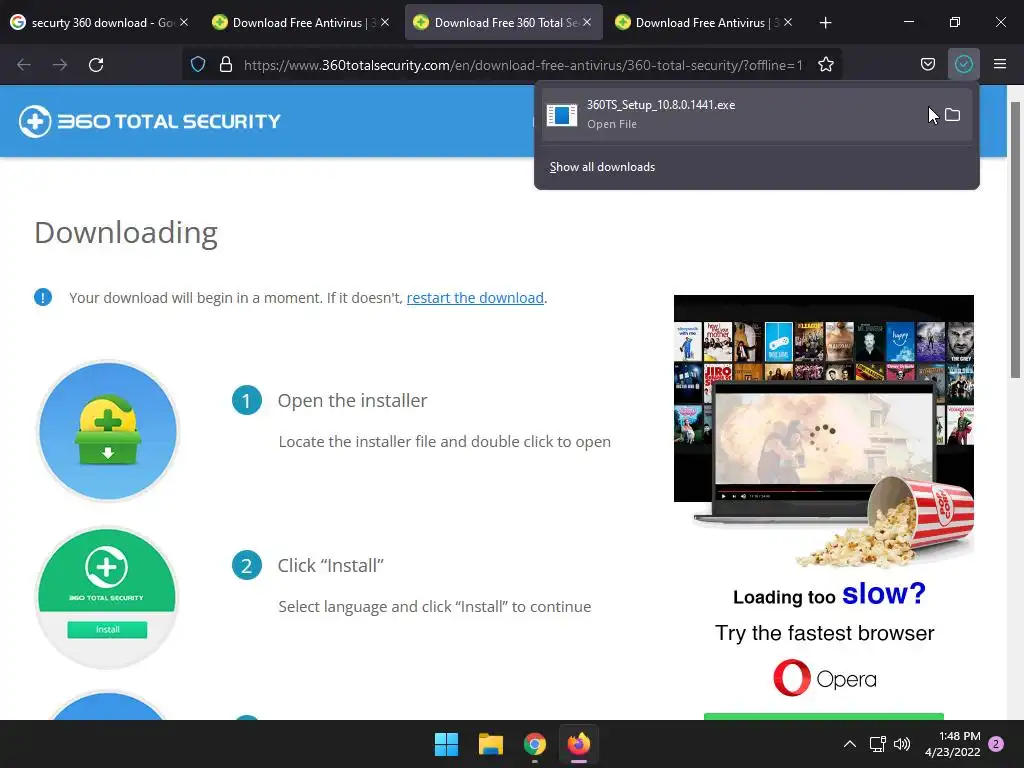Save page to Pocket
This screenshot has width=1024, height=768.
point(927,64)
